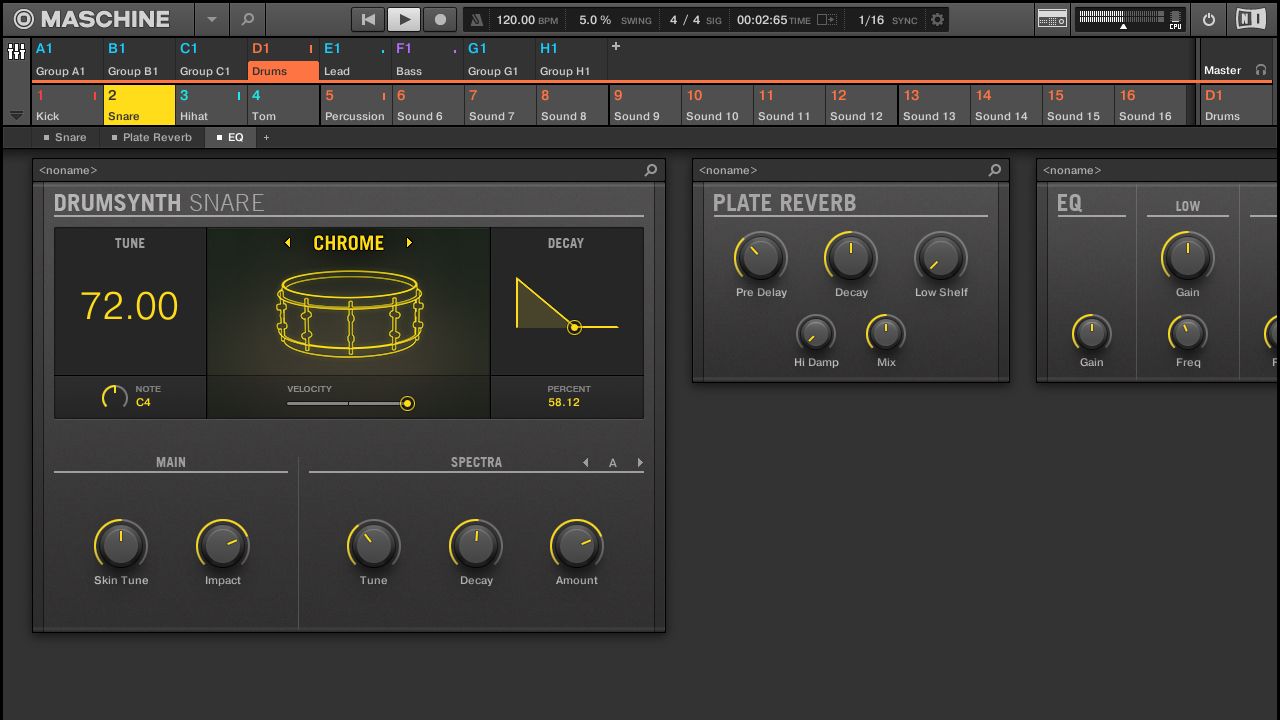Select sound slot 5 Percussion
This screenshot has height=720, width=1280.
click(356, 105)
